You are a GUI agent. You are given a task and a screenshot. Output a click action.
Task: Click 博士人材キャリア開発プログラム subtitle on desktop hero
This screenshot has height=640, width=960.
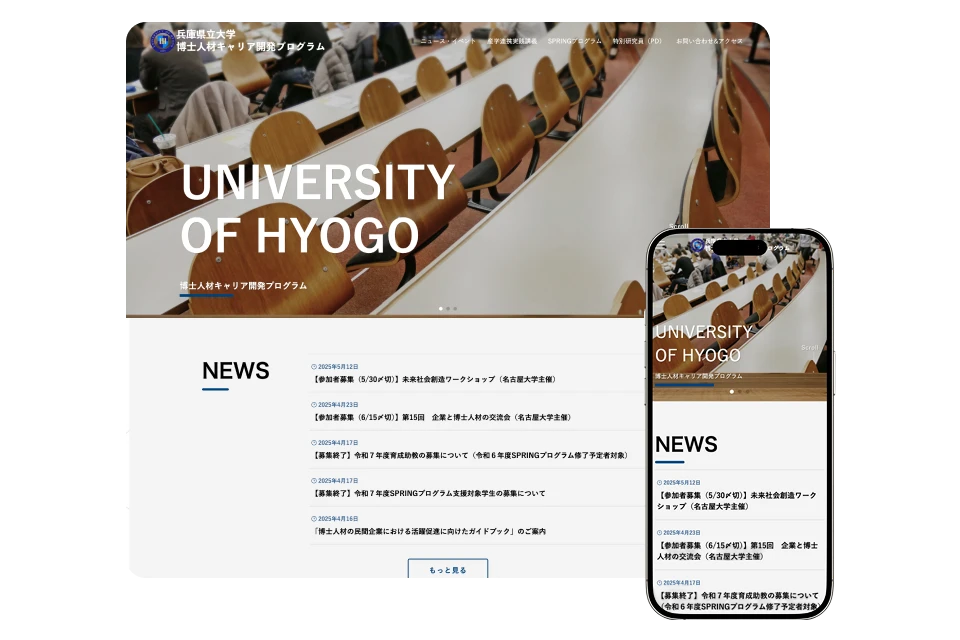(244, 285)
